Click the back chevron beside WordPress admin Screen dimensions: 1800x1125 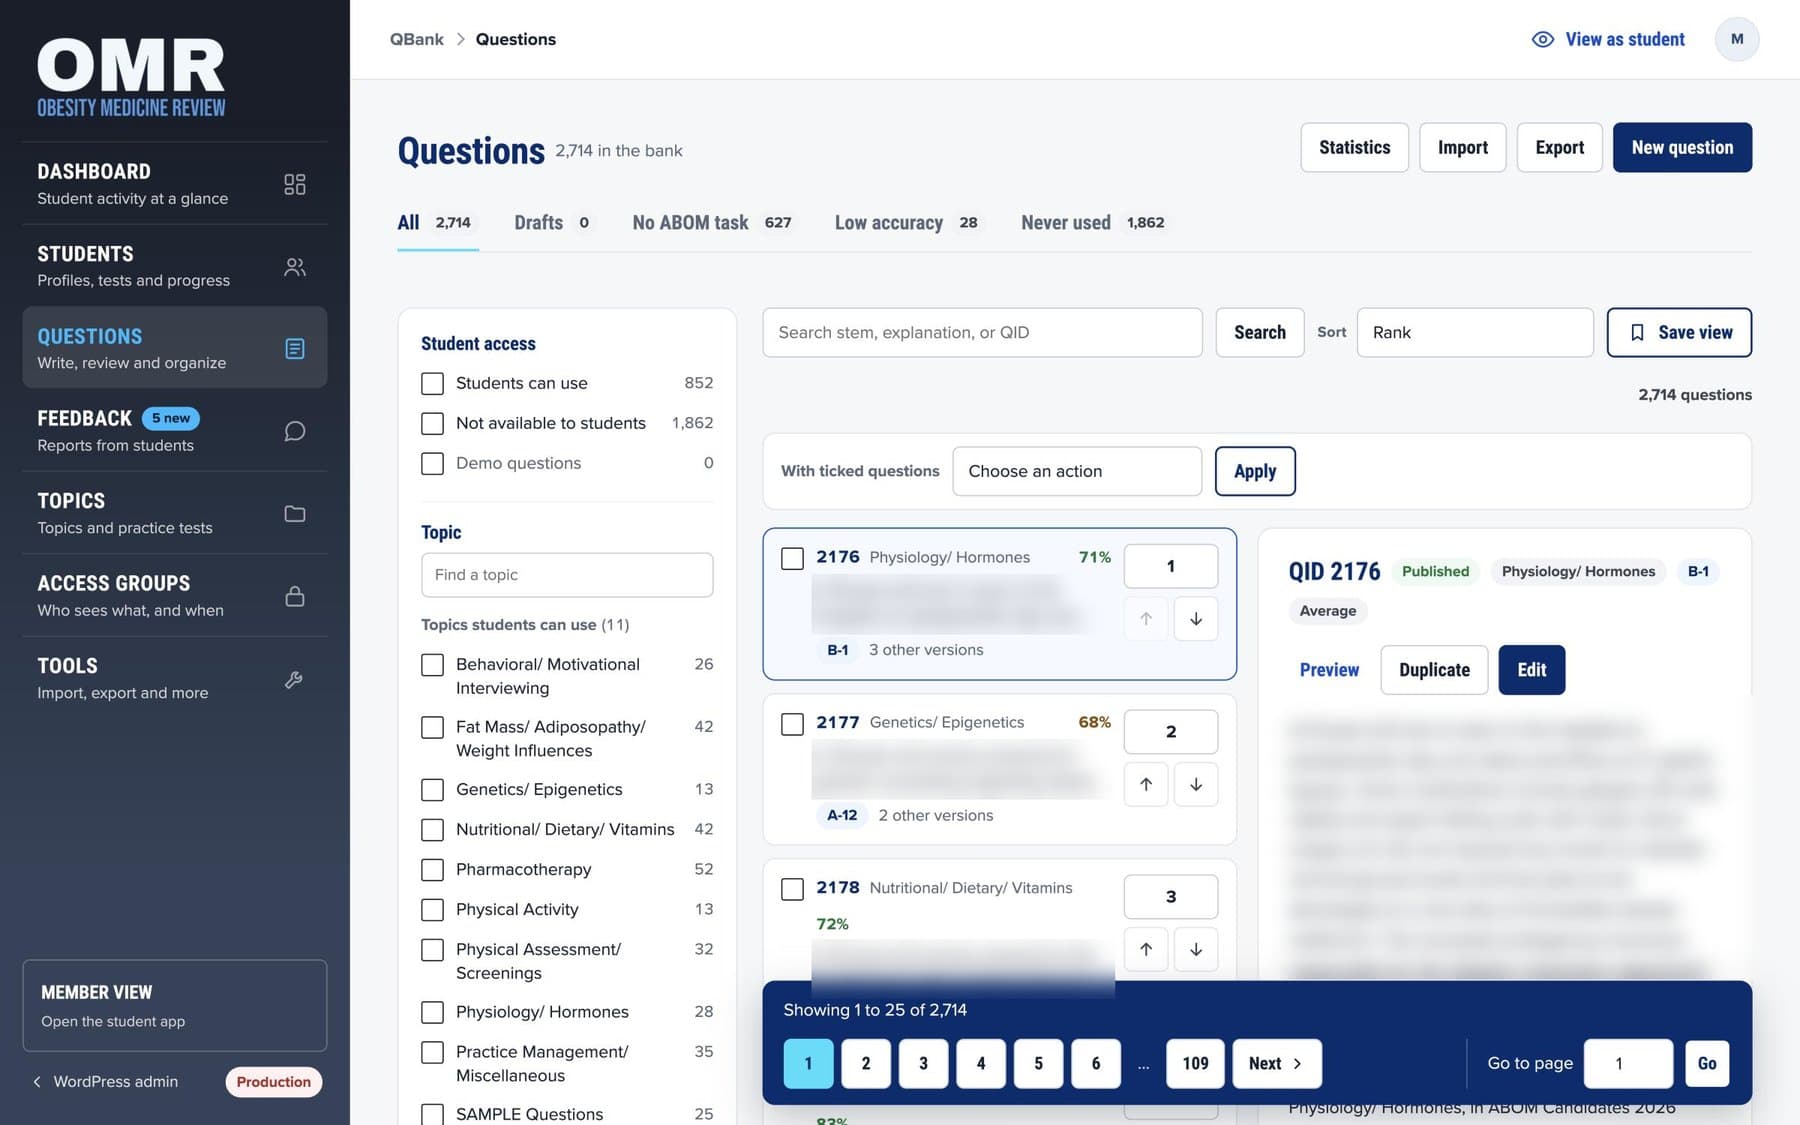37,1081
